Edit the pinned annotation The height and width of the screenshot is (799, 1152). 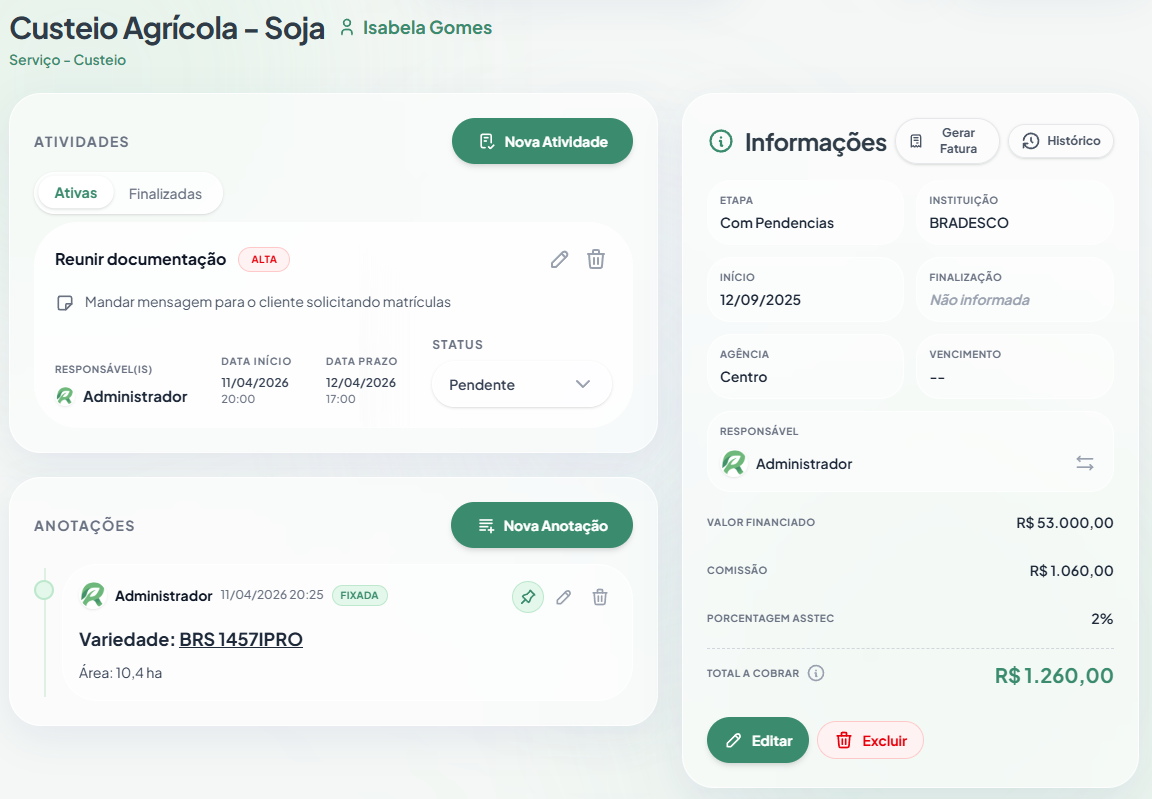[563, 596]
